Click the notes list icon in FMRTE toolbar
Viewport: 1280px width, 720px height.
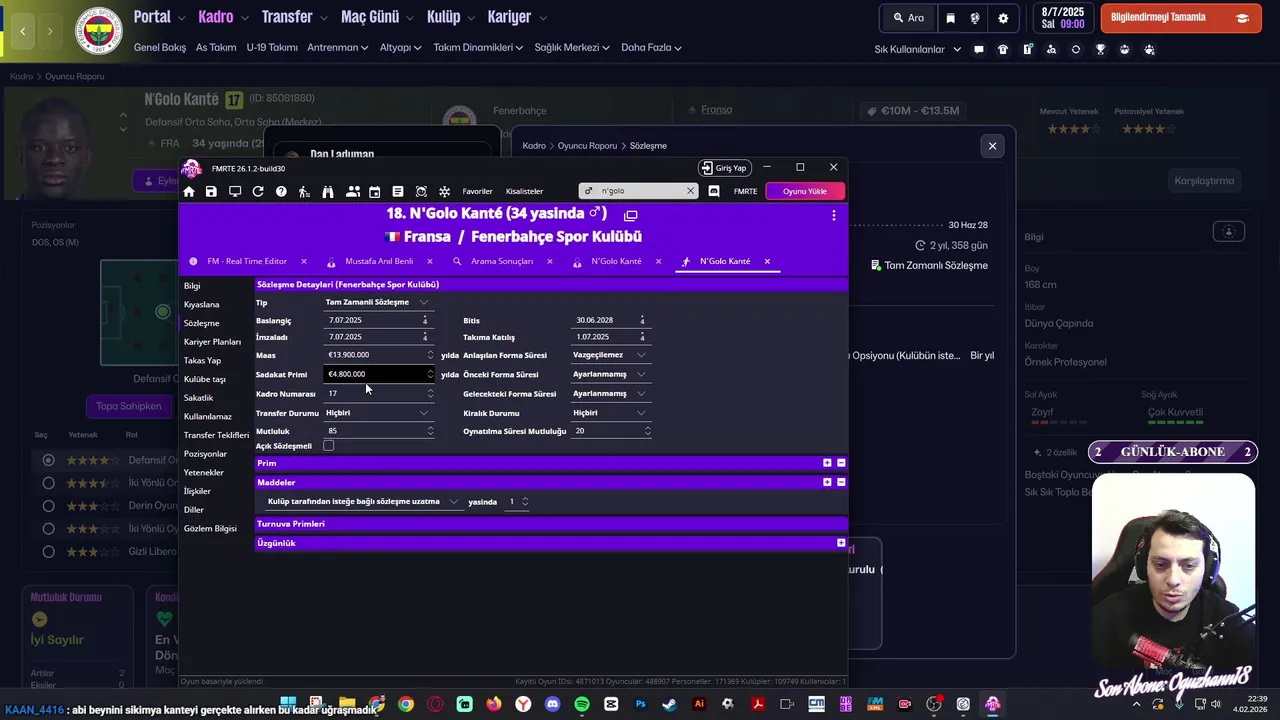(398, 191)
